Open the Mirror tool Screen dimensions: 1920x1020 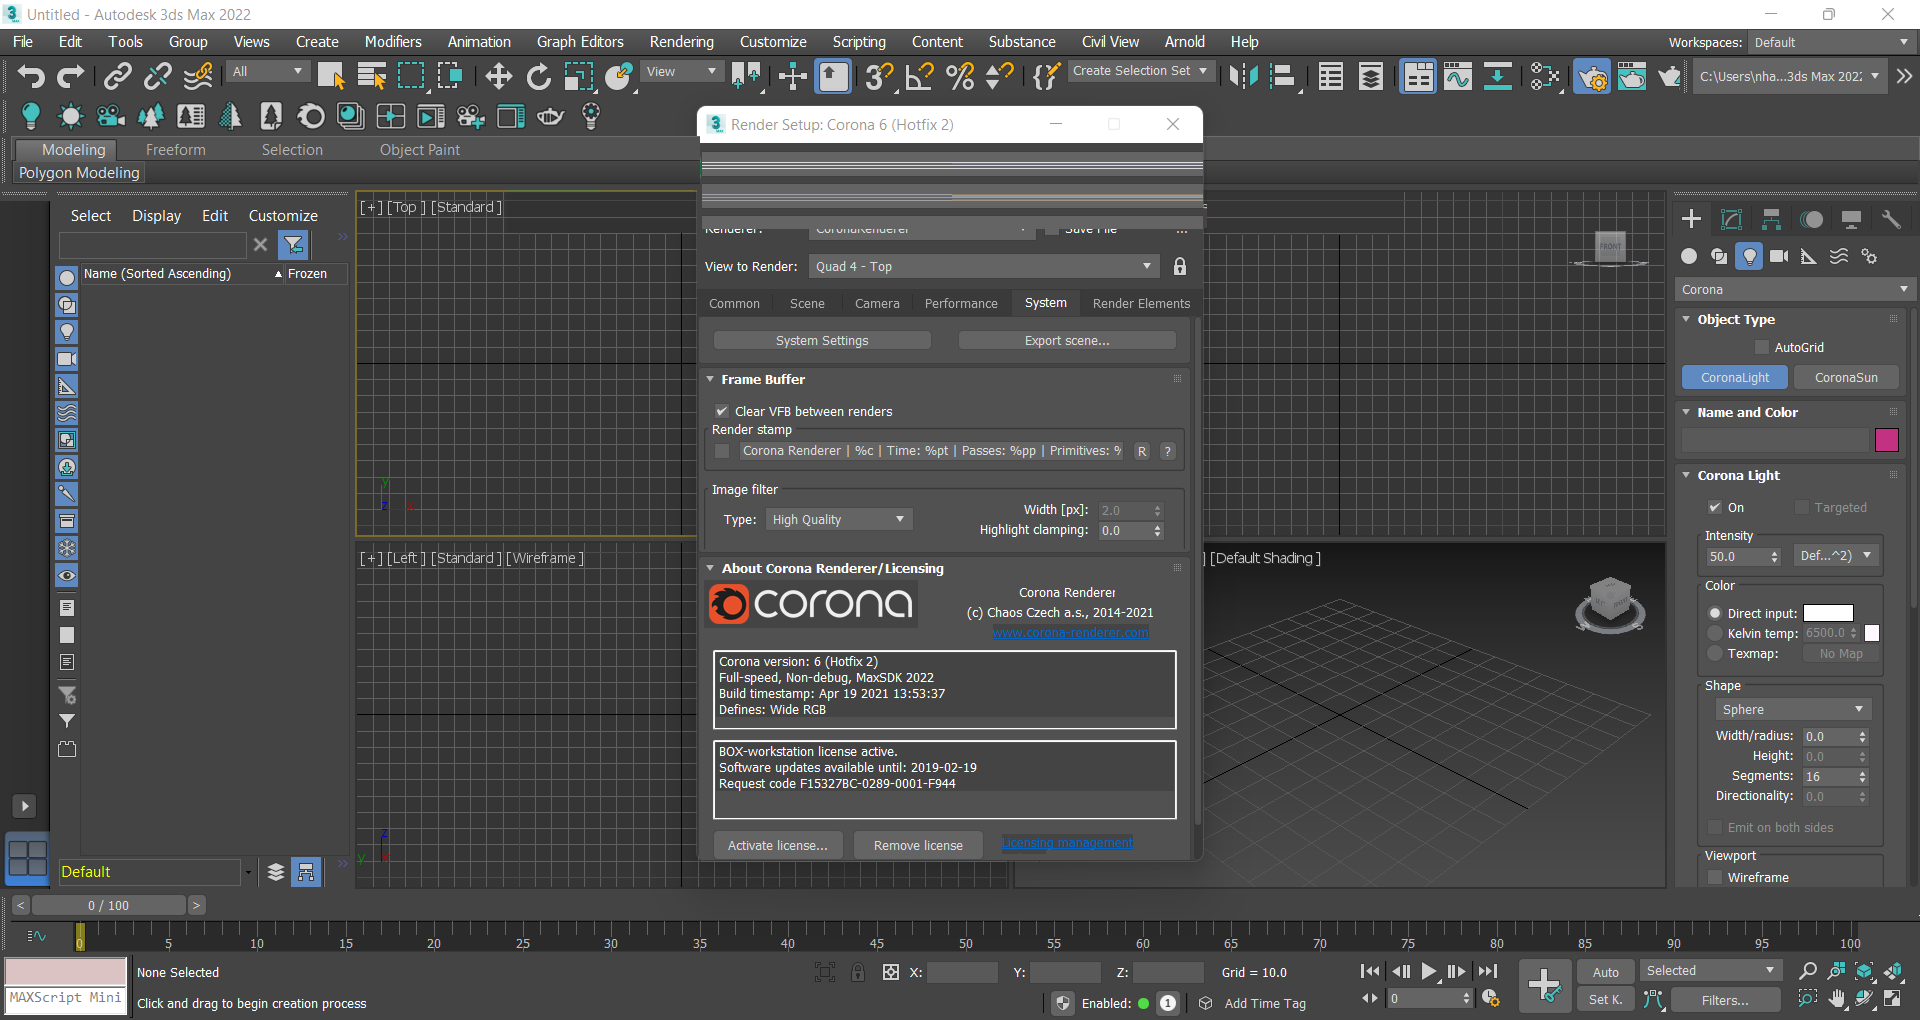click(1243, 77)
